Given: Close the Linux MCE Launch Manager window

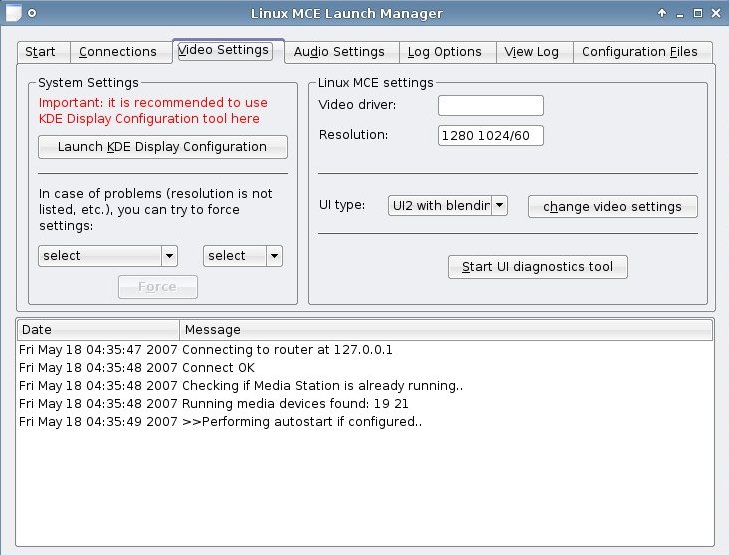Looking at the screenshot, I should (716, 13).
